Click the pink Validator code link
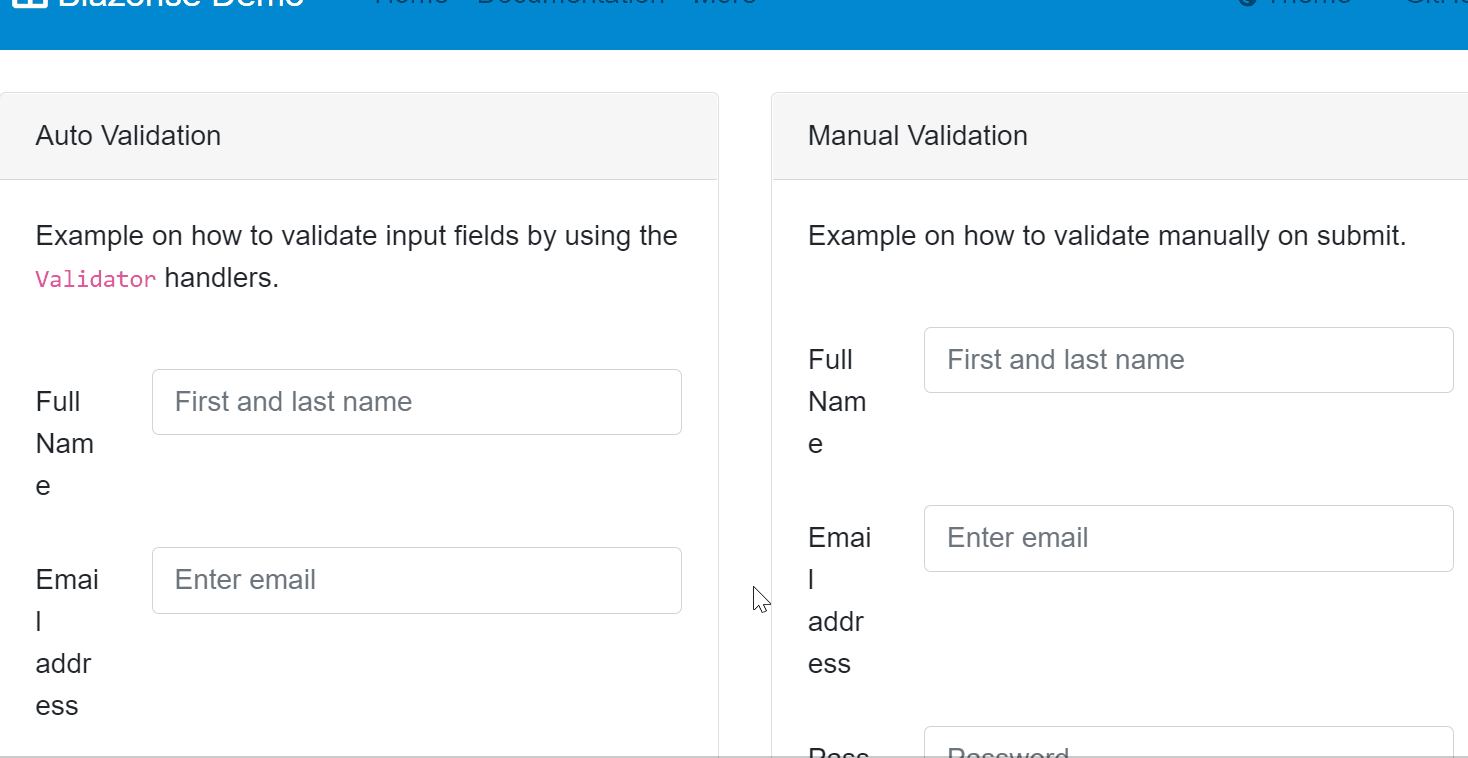 (x=95, y=278)
